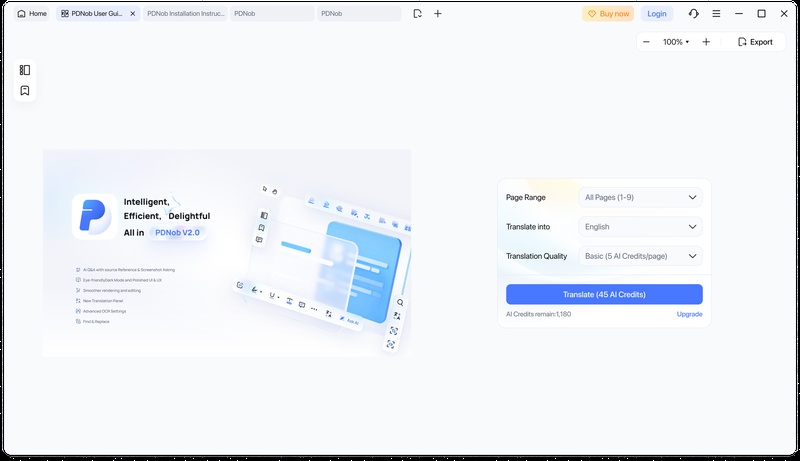Open the third tab labeled PDNob
The width and height of the screenshot is (800, 461).
[x=272, y=14]
